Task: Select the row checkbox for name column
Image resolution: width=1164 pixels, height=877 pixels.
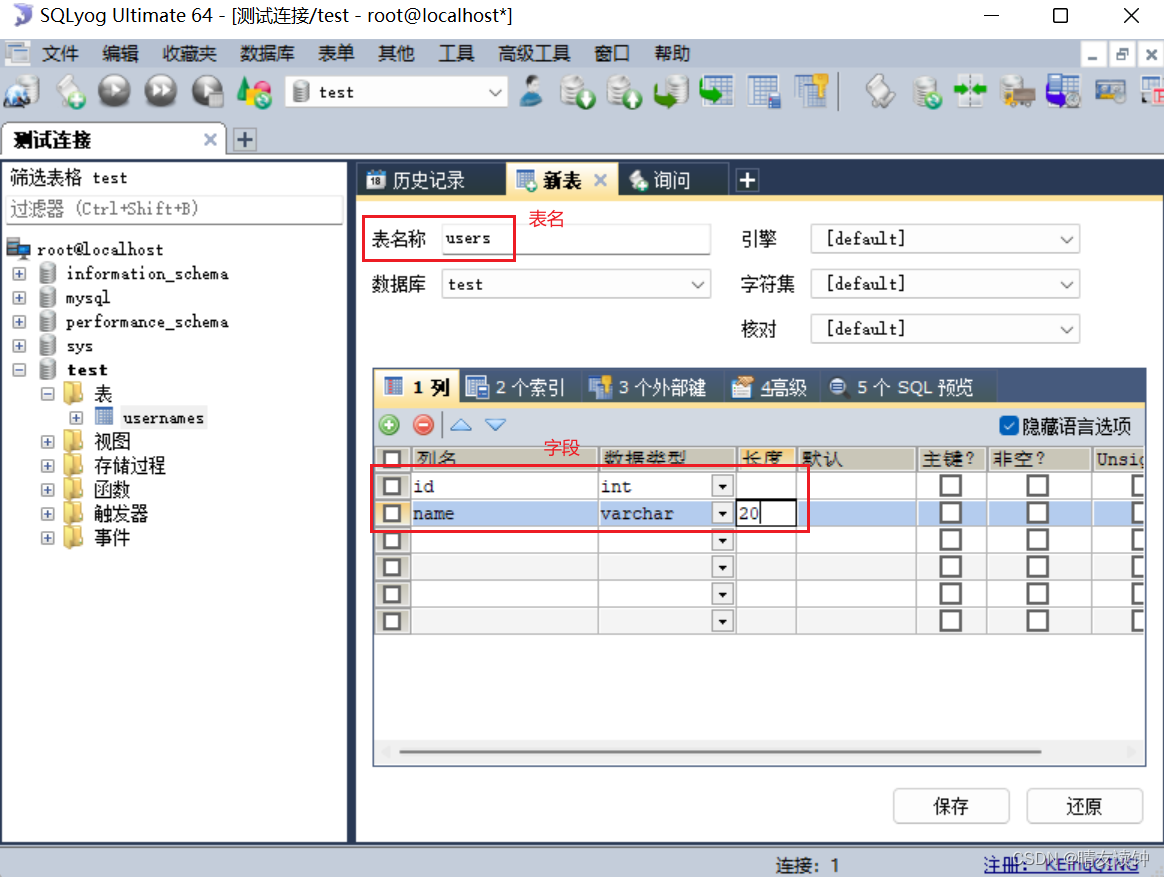Action: [x=392, y=513]
